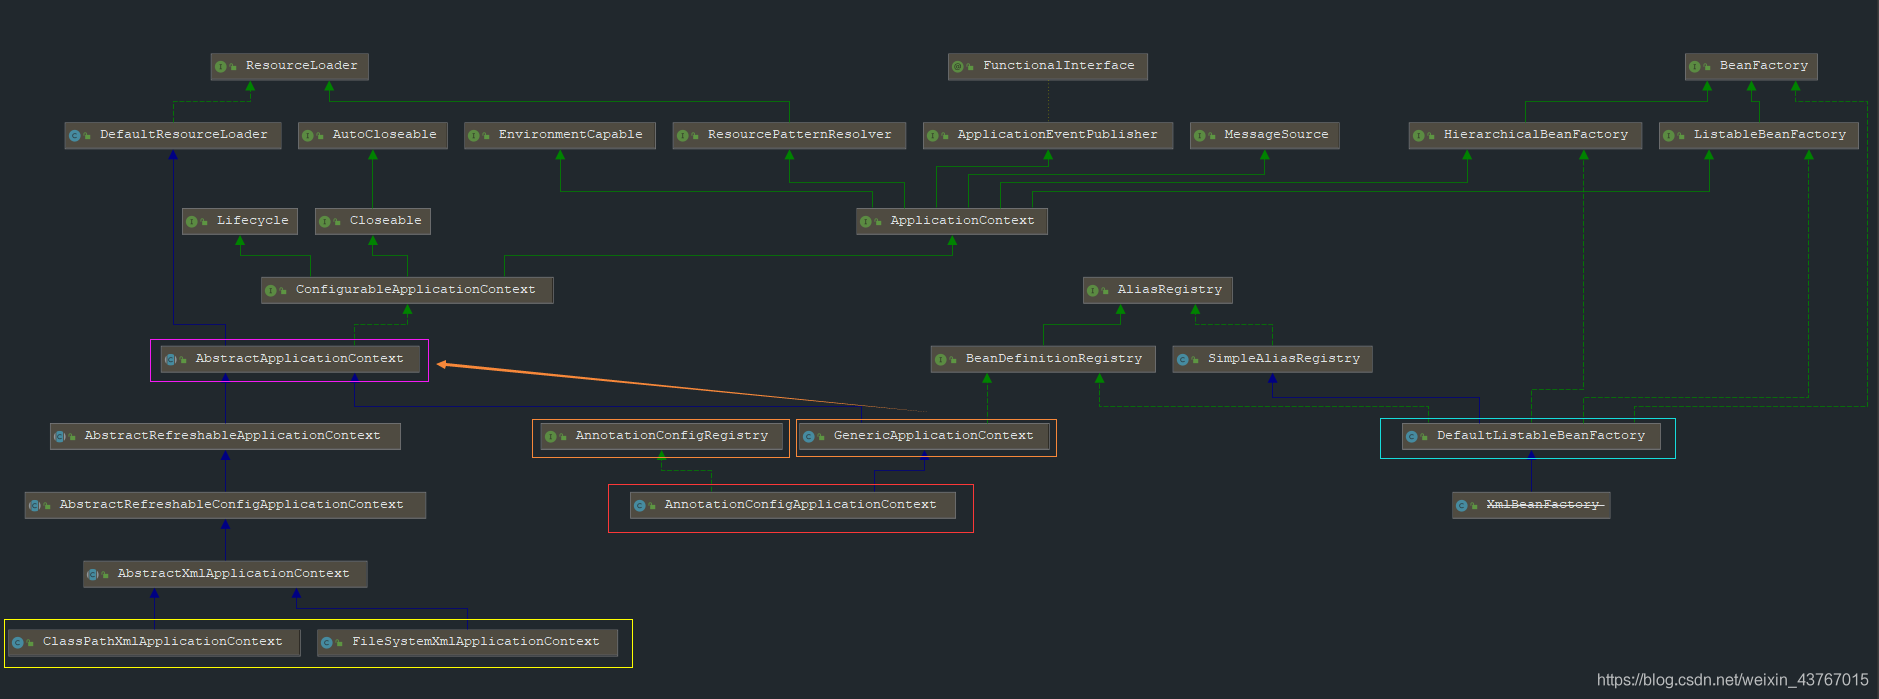Screen dimensions: 1879x699
Task: Click the interface icon beside Lifecycle
Action: [x=192, y=222]
